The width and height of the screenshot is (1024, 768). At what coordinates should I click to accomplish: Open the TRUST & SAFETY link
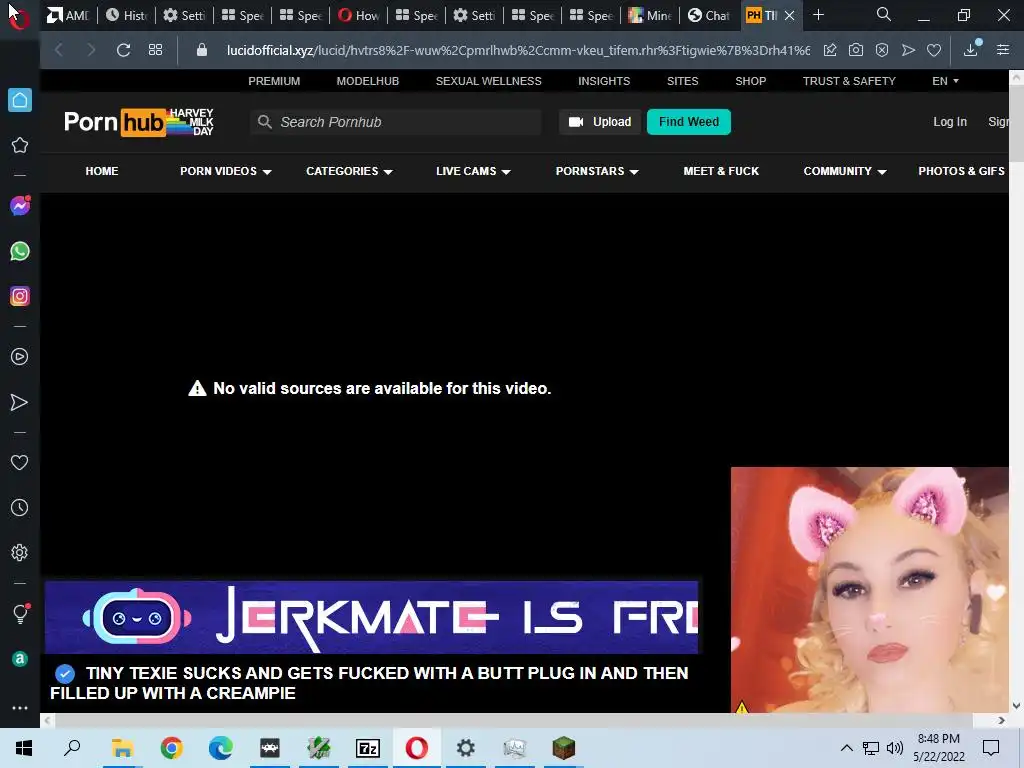849,81
